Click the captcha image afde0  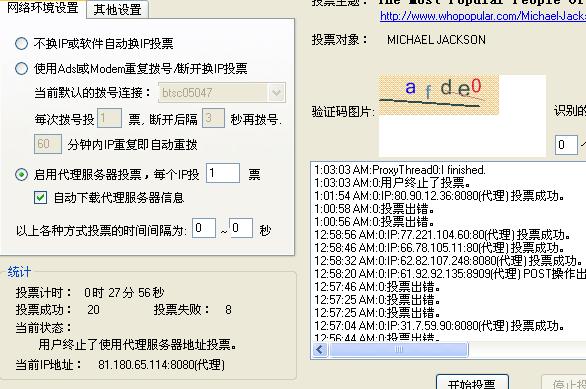(x=439, y=95)
